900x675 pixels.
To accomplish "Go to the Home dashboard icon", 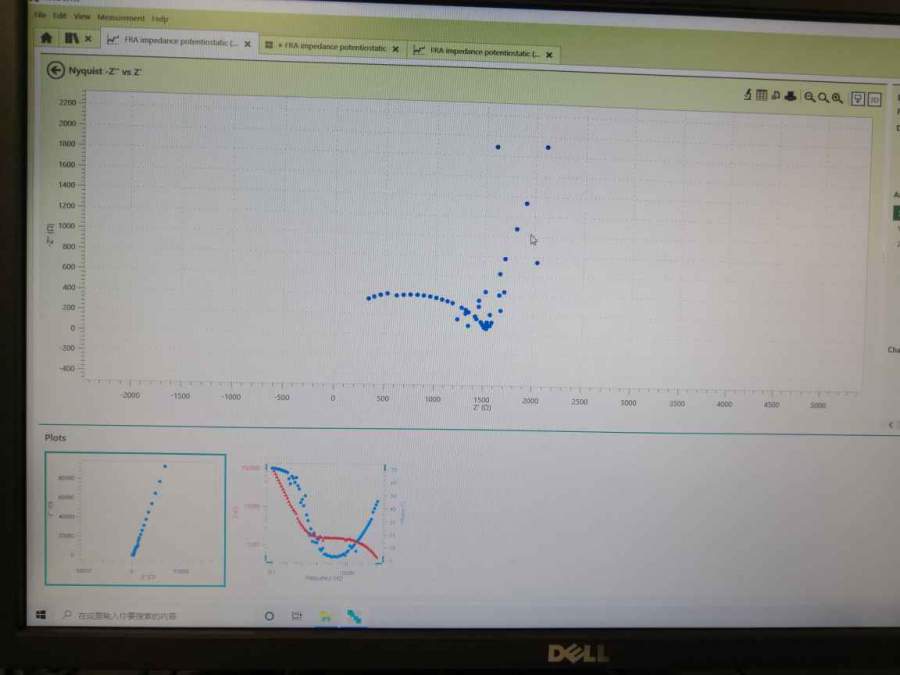I will 46,38.
